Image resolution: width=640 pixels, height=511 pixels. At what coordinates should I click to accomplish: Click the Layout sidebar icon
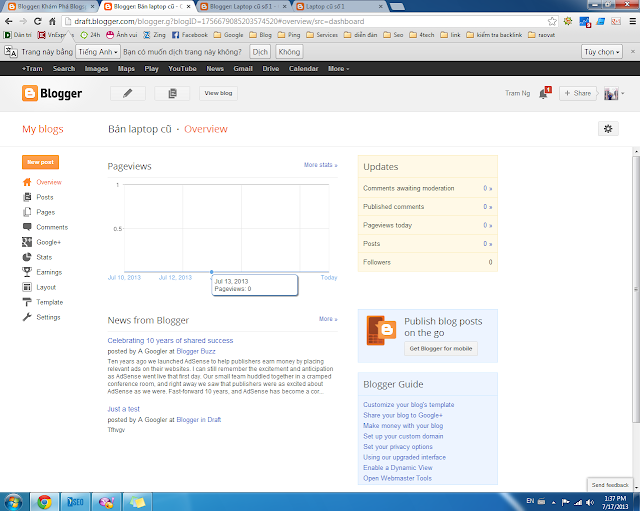coord(27,287)
